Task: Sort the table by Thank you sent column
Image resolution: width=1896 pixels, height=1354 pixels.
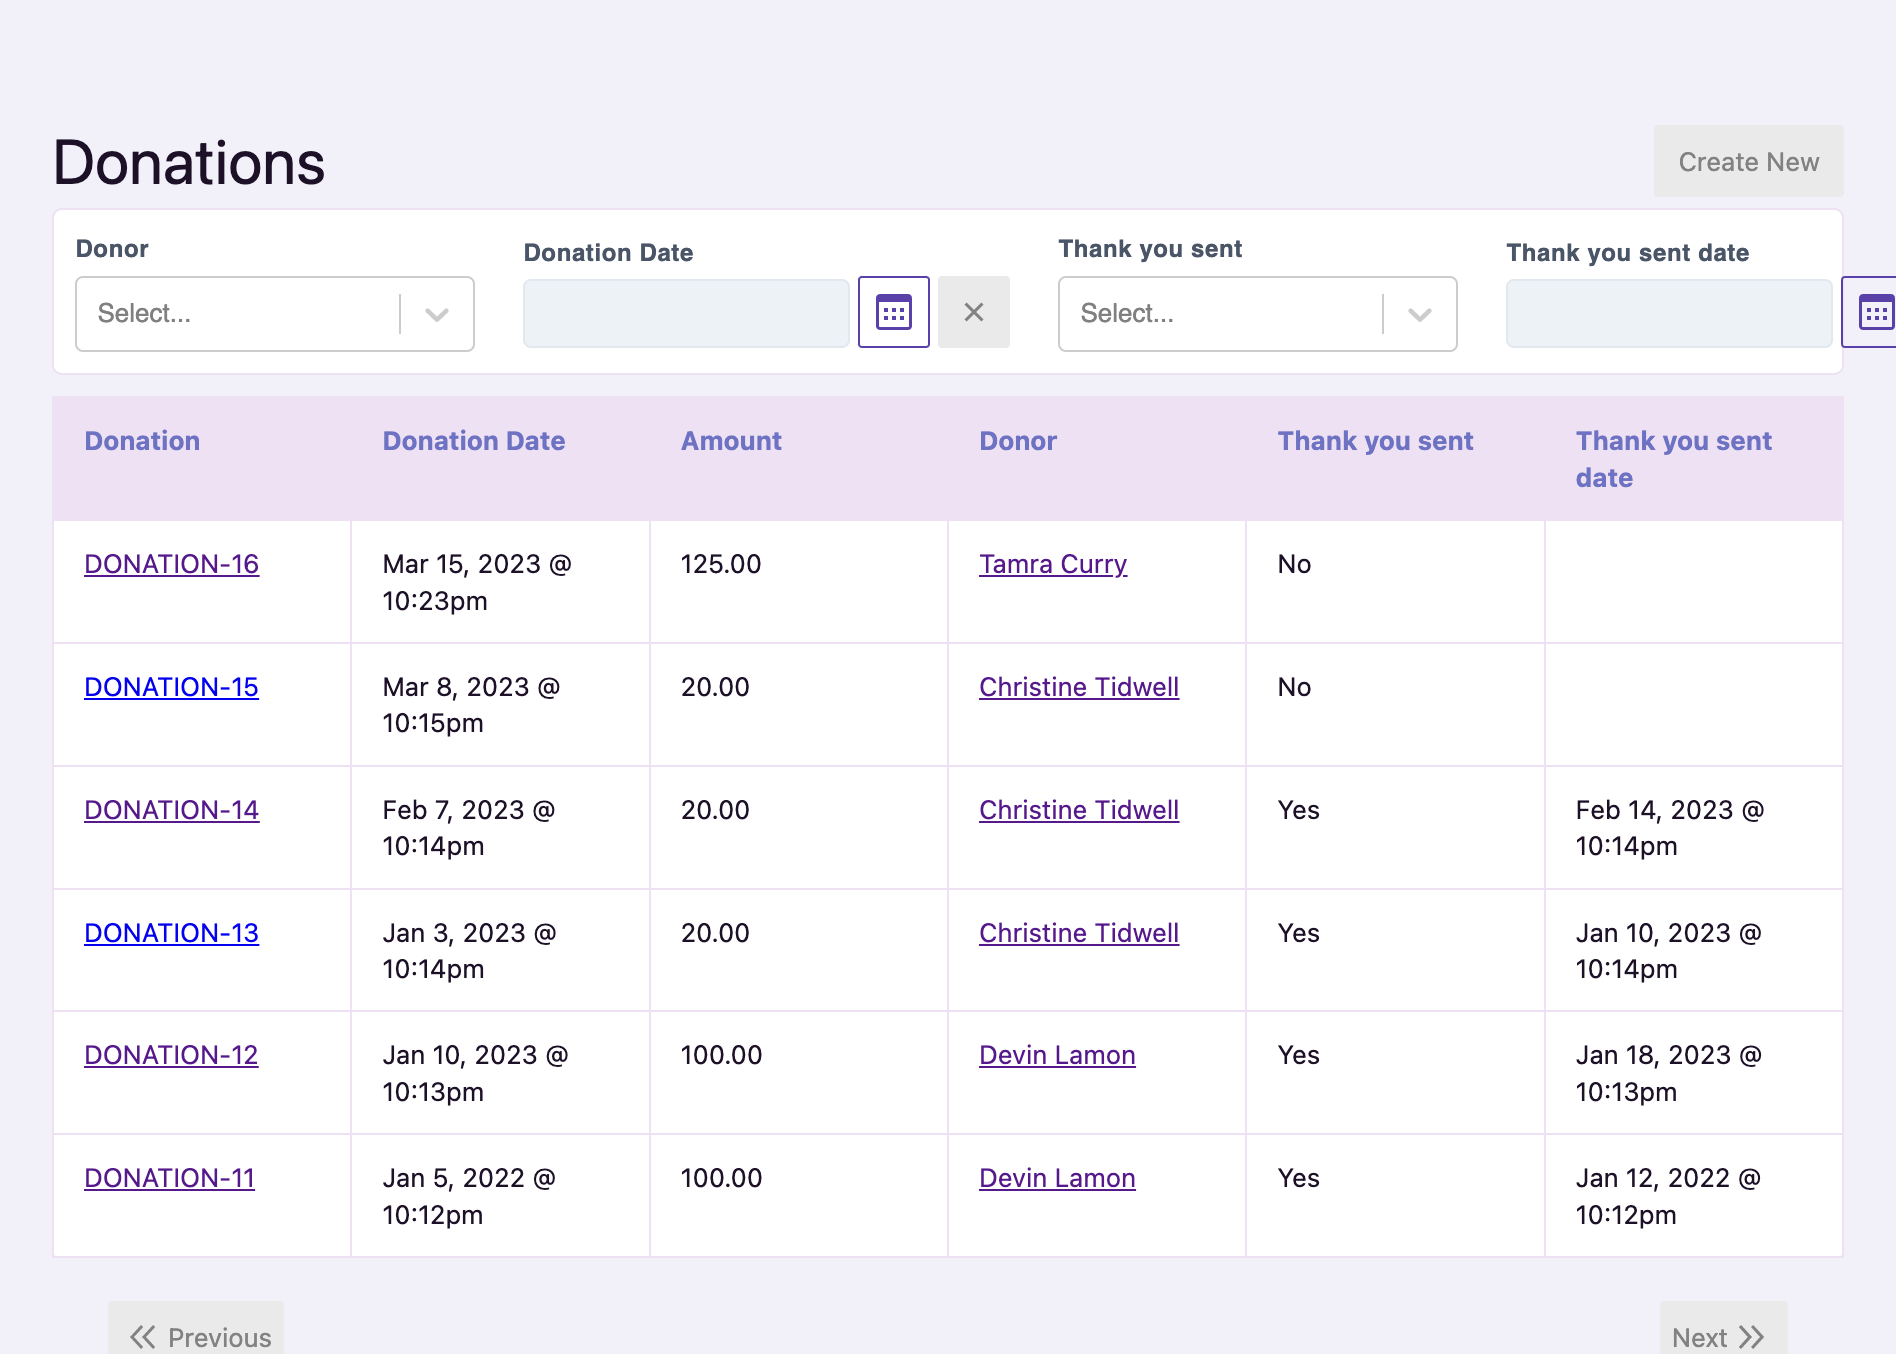Action: tap(1375, 440)
